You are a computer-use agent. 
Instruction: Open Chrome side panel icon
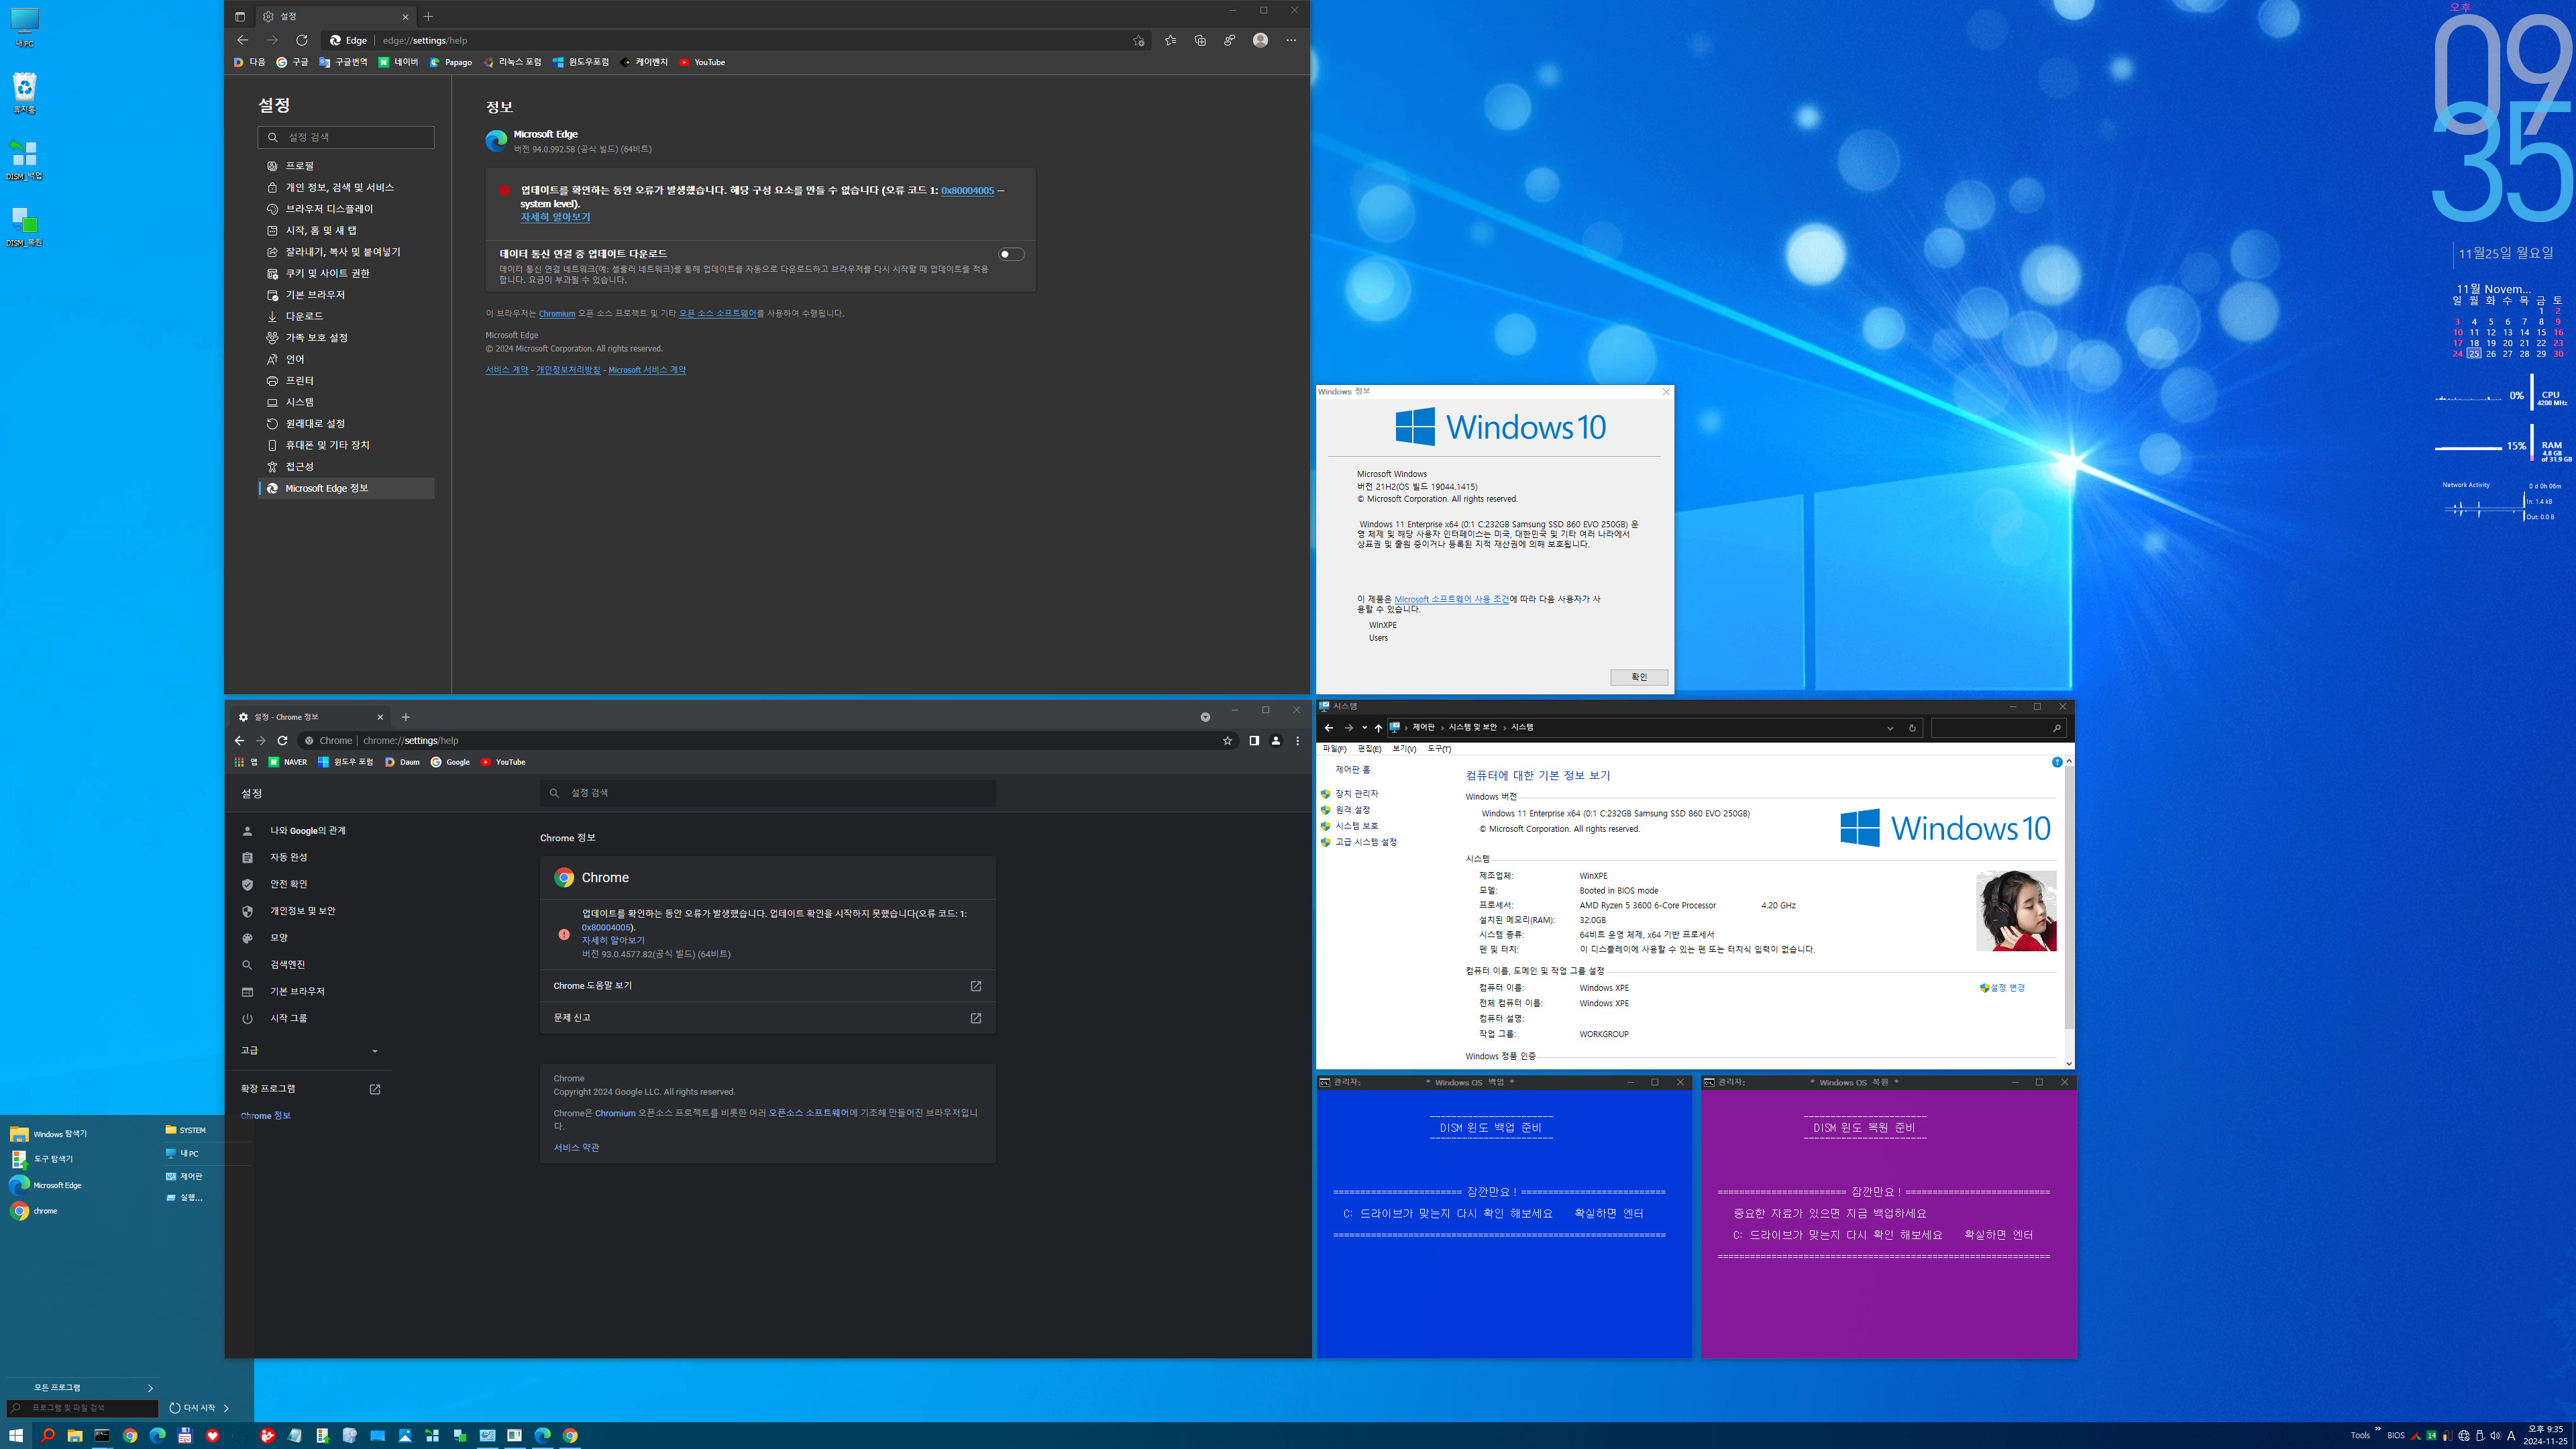pos(1253,741)
